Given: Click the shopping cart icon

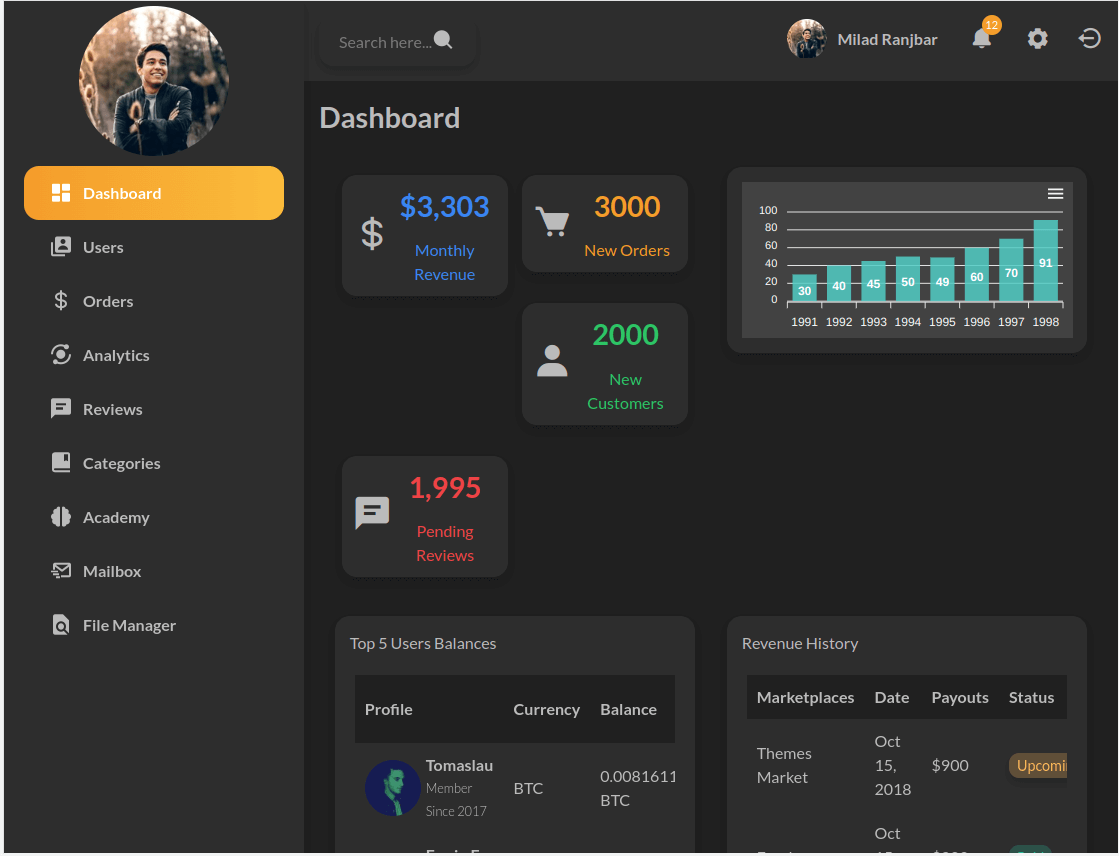Looking at the screenshot, I should [552, 221].
